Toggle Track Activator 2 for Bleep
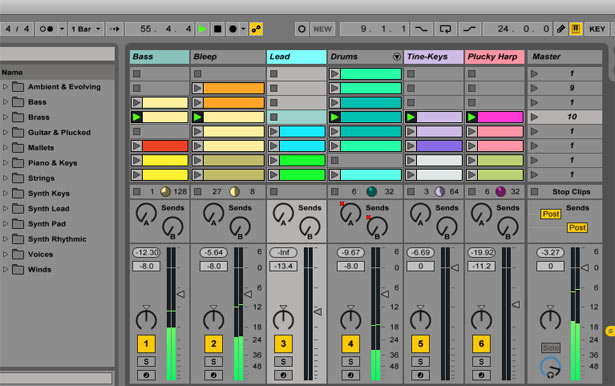The height and width of the screenshot is (386, 615). click(213, 344)
